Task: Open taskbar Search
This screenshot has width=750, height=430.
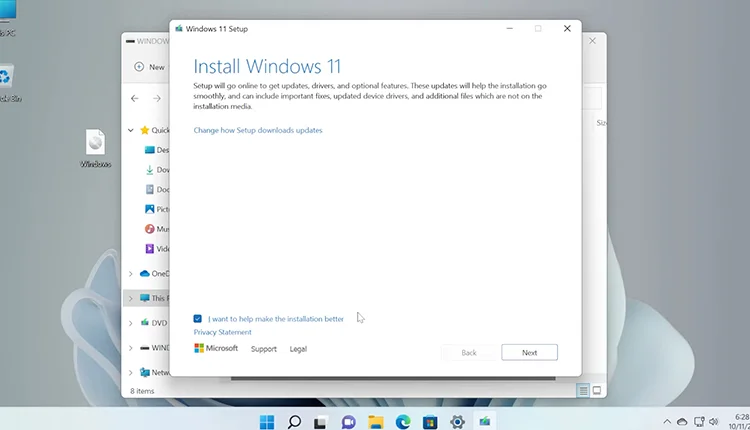Action: pyautogui.click(x=294, y=422)
